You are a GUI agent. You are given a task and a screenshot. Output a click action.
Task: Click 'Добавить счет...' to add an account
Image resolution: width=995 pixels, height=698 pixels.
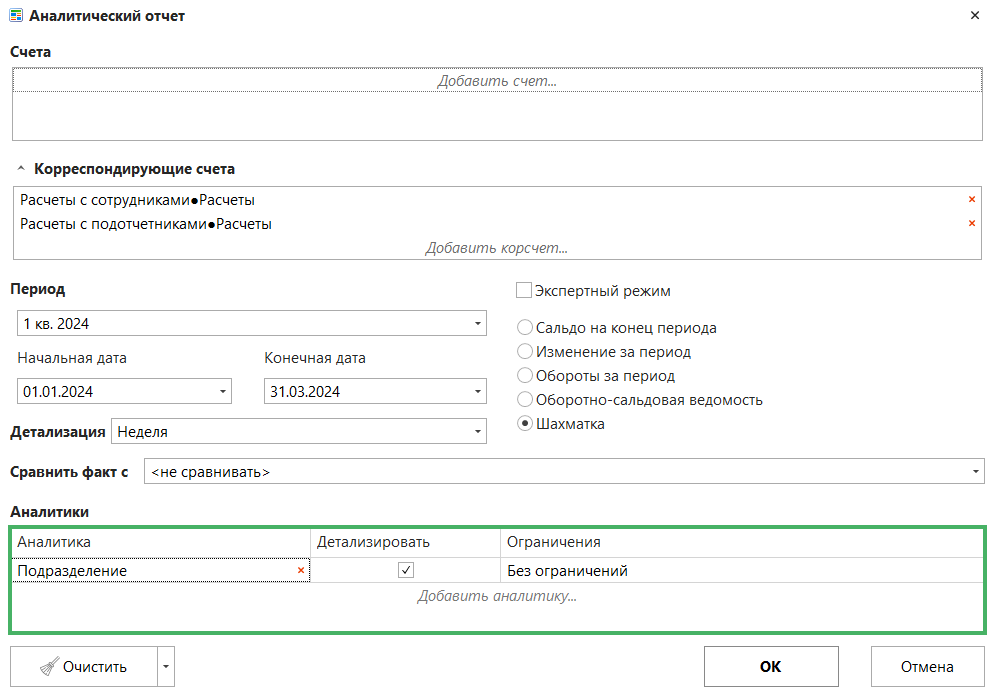[x=497, y=81]
